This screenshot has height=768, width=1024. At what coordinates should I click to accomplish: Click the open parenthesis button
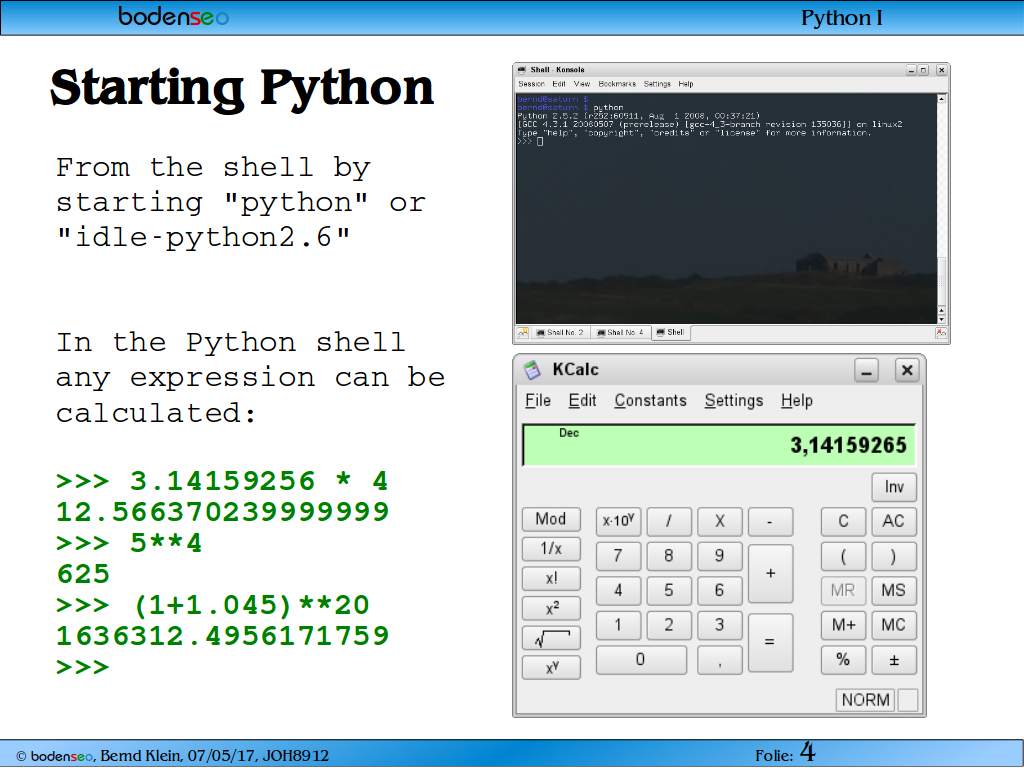(843, 556)
